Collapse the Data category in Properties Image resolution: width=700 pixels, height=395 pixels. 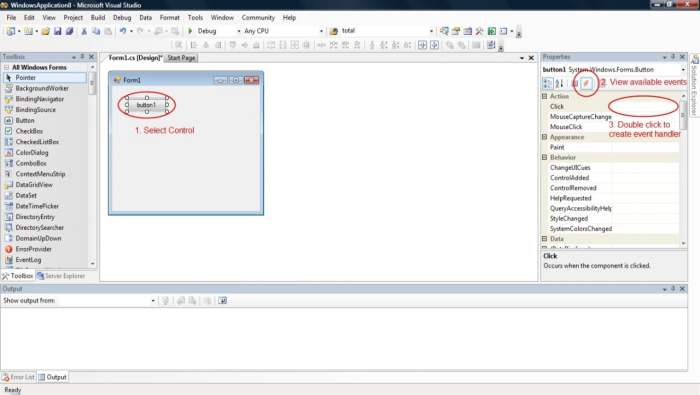[544, 239]
